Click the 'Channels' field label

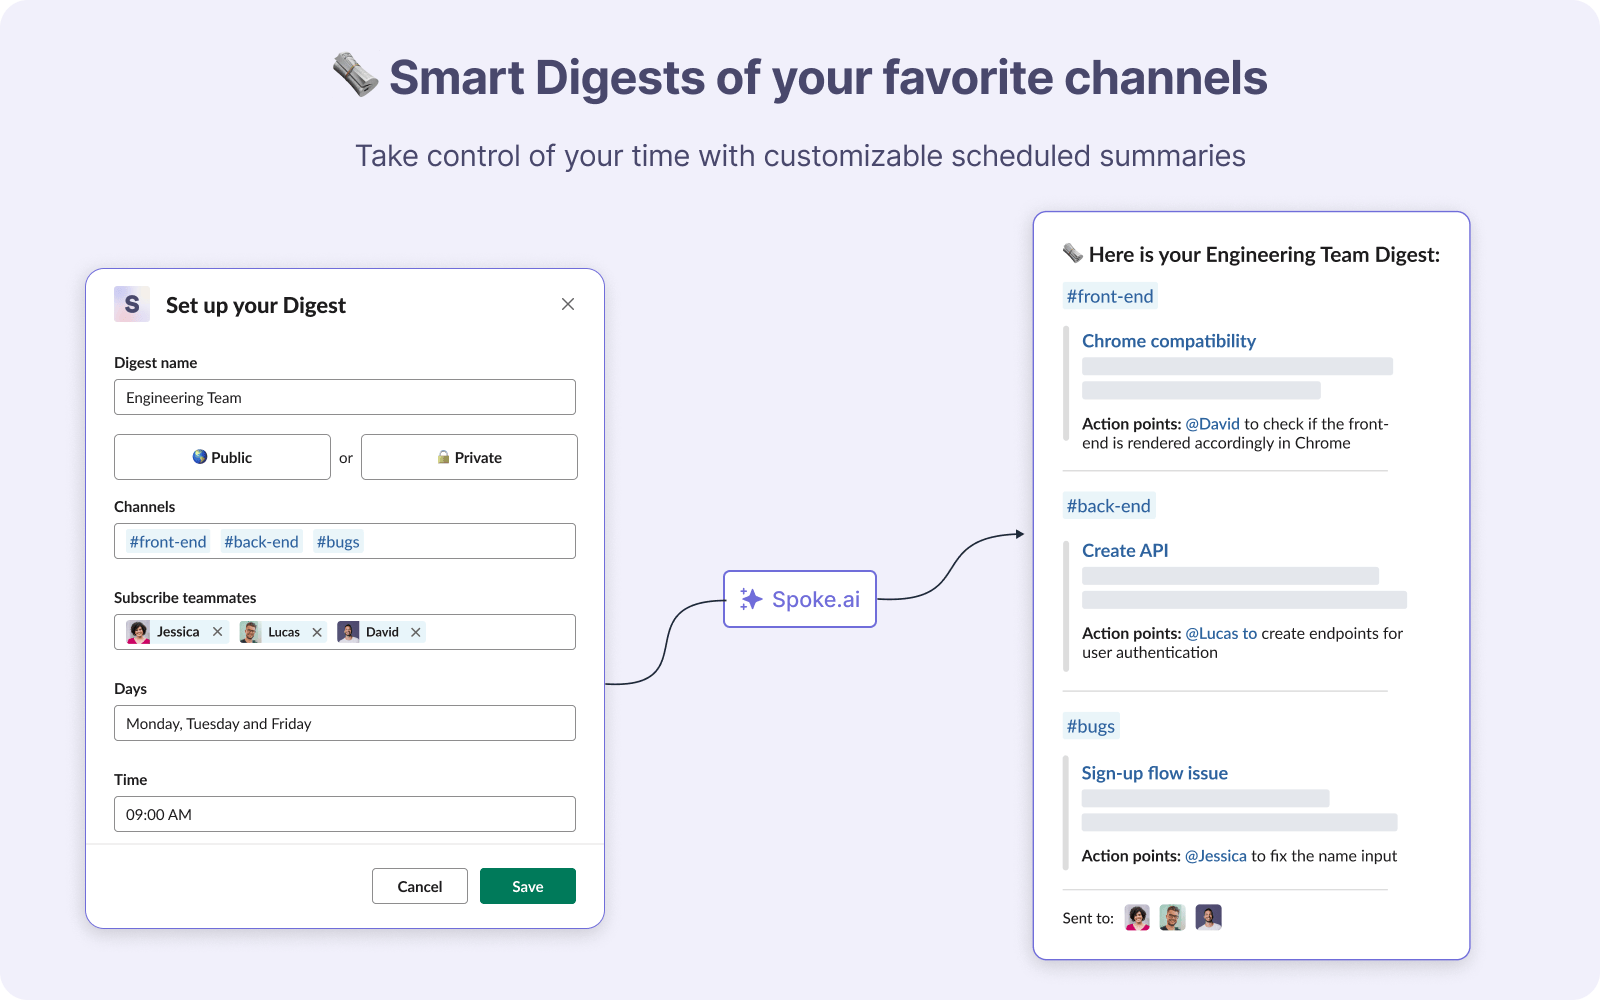[144, 507]
